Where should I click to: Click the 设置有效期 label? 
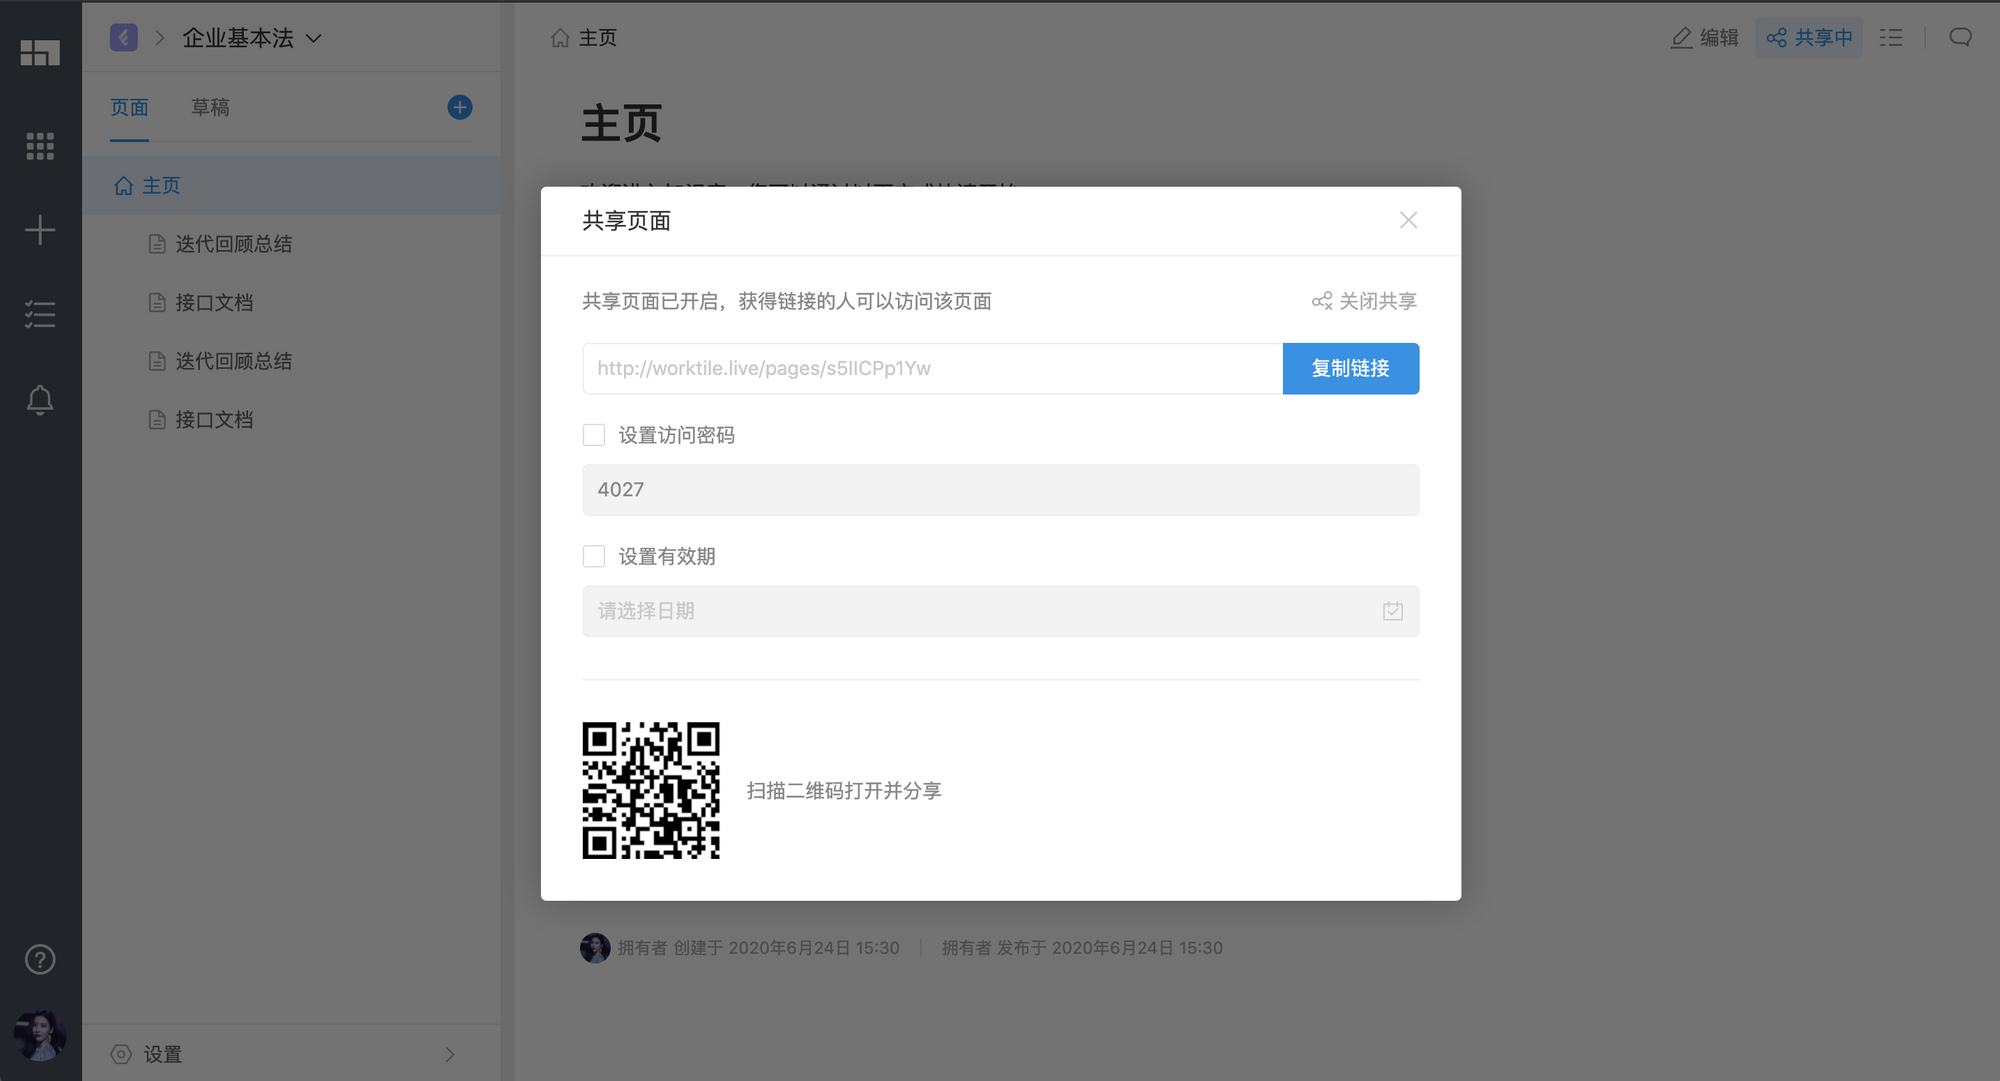click(667, 556)
